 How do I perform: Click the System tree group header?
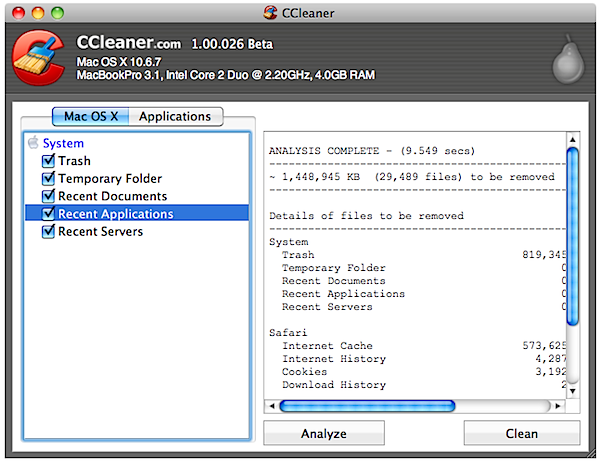point(63,143)
